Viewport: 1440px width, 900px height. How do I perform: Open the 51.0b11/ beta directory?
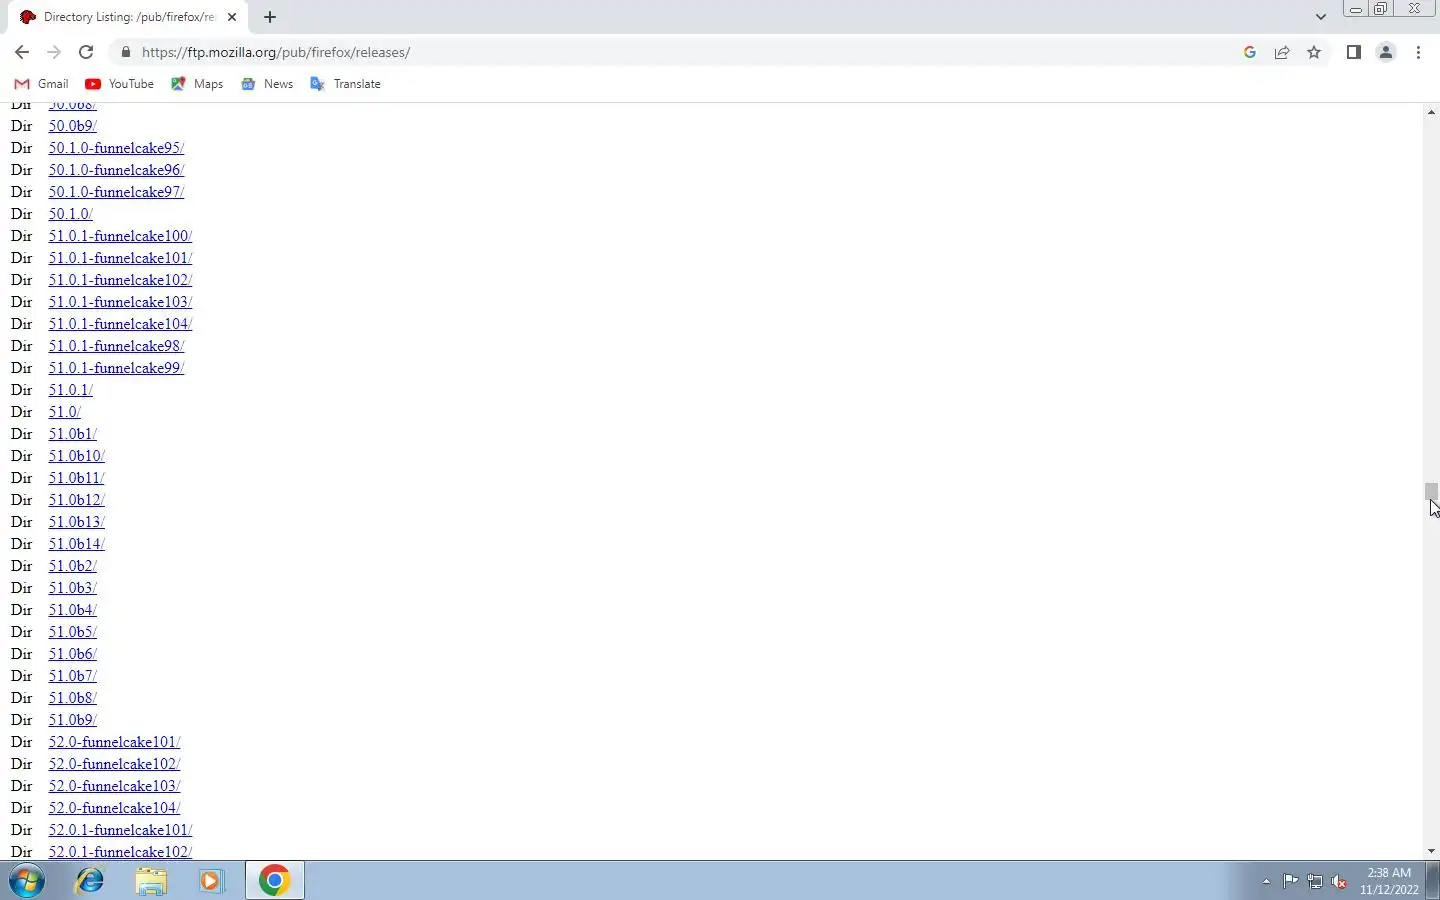[77, 478]
